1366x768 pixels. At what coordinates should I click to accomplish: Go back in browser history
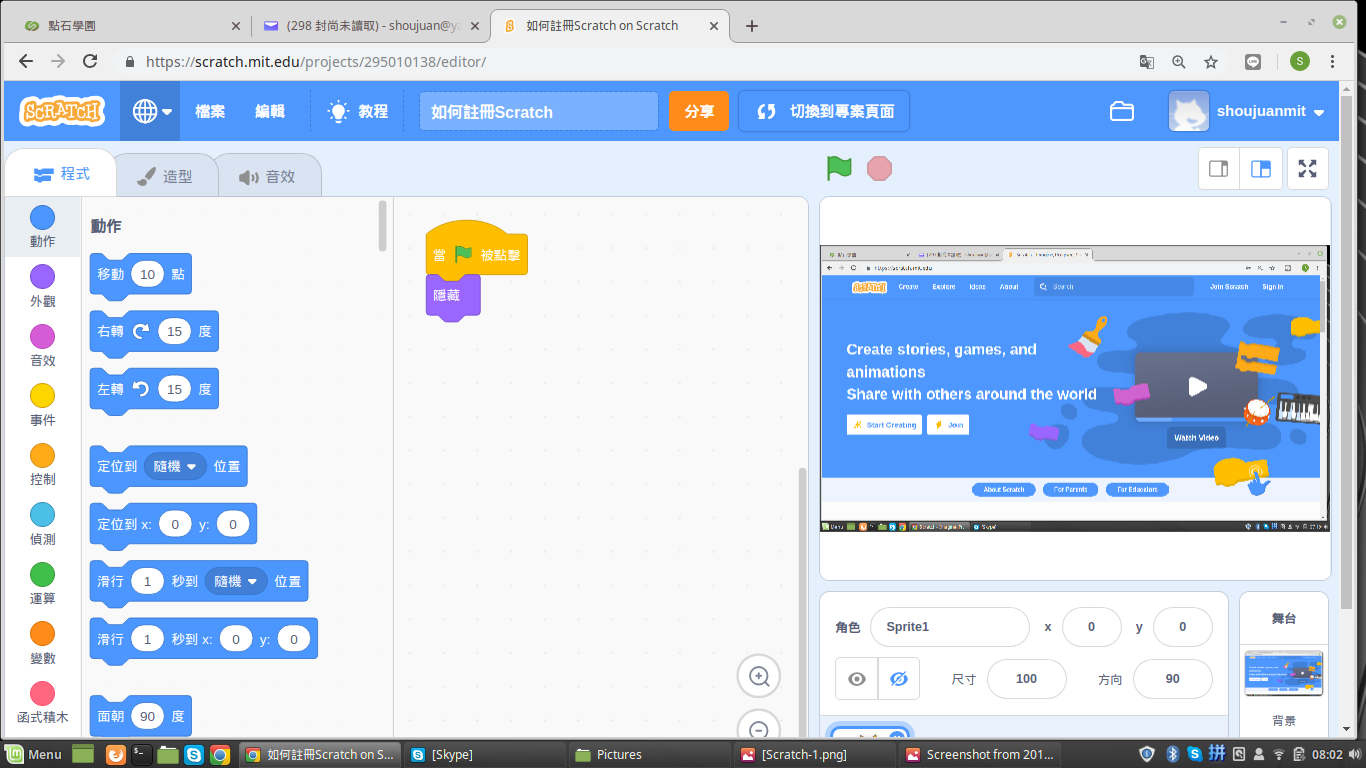(26, 61)
